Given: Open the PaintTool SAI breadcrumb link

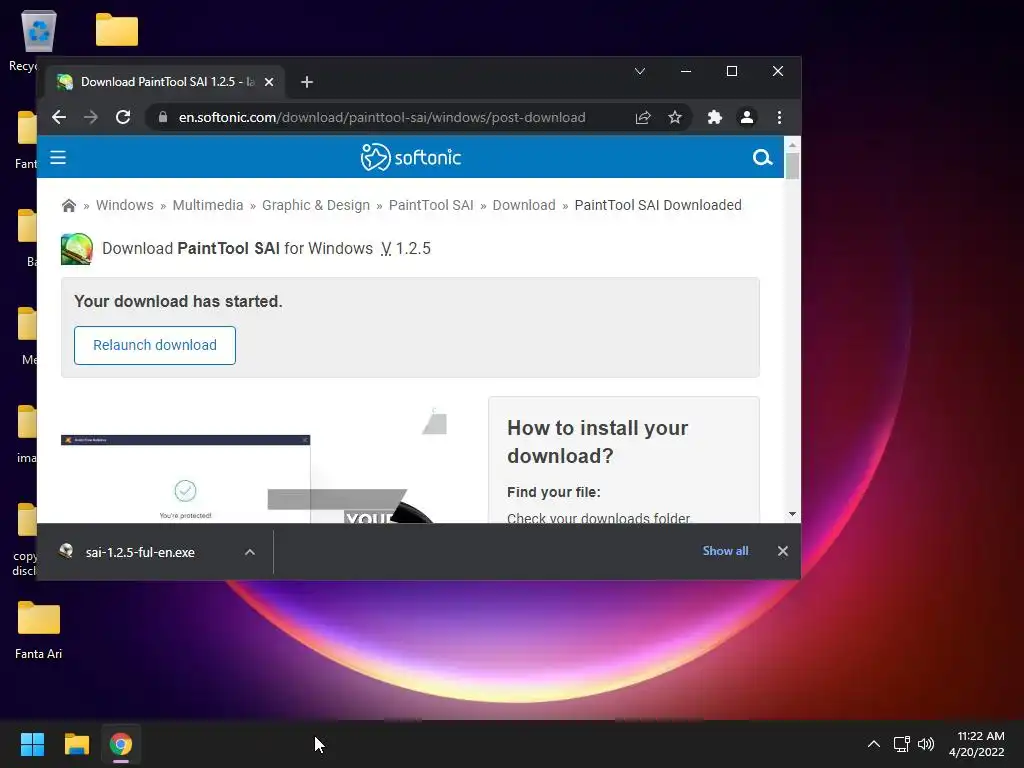Looking at the screenshot, I should (431, 205).
